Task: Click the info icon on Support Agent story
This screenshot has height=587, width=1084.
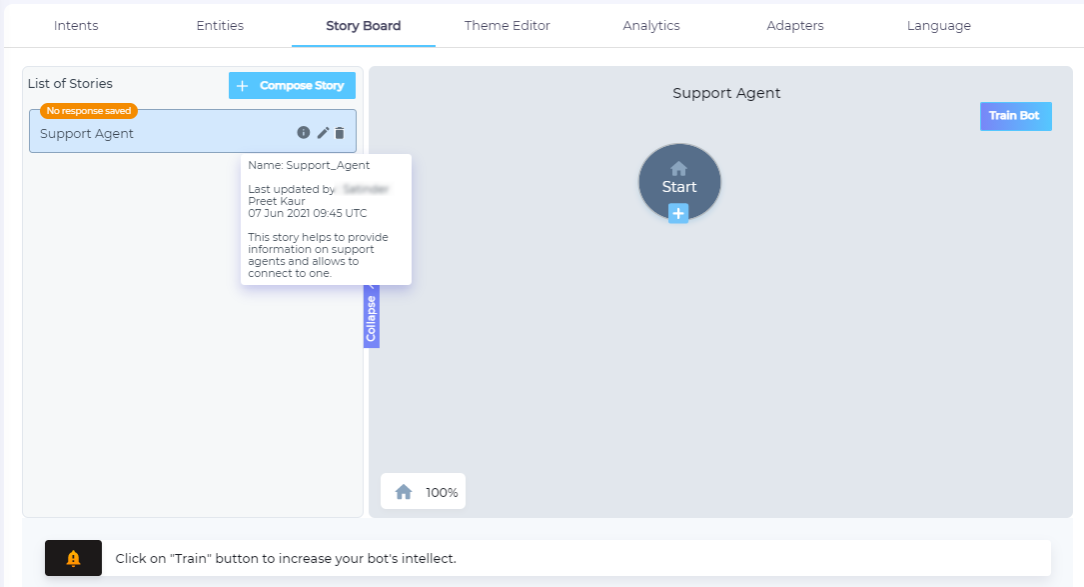Action: click(303, 133)
